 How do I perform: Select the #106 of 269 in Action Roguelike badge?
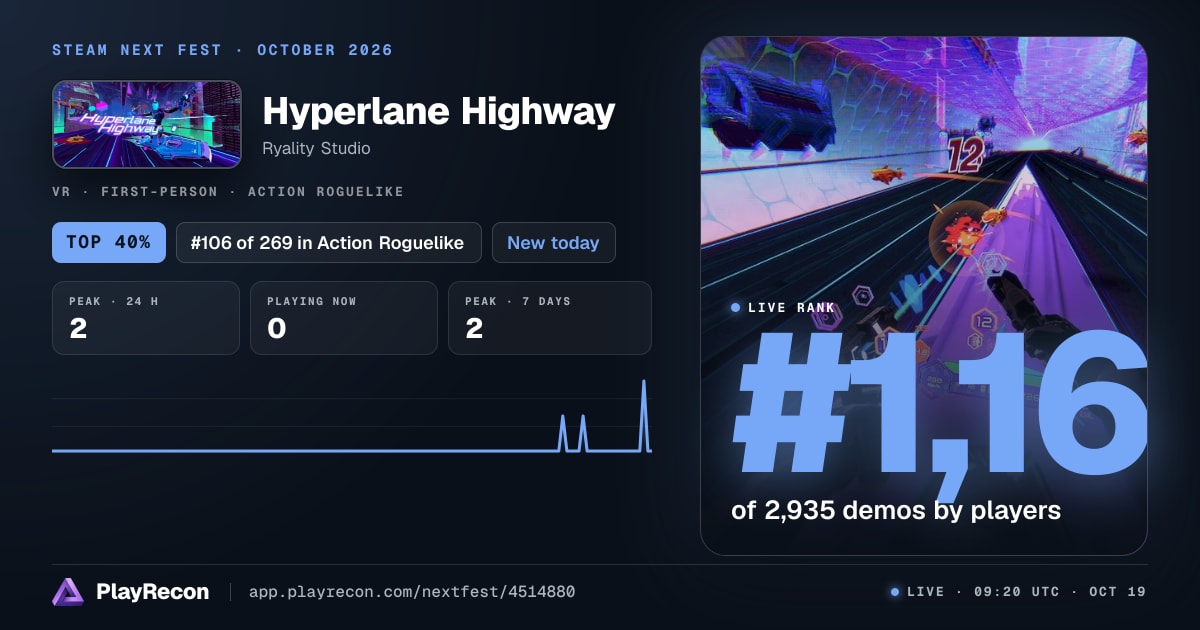(329, 242)
